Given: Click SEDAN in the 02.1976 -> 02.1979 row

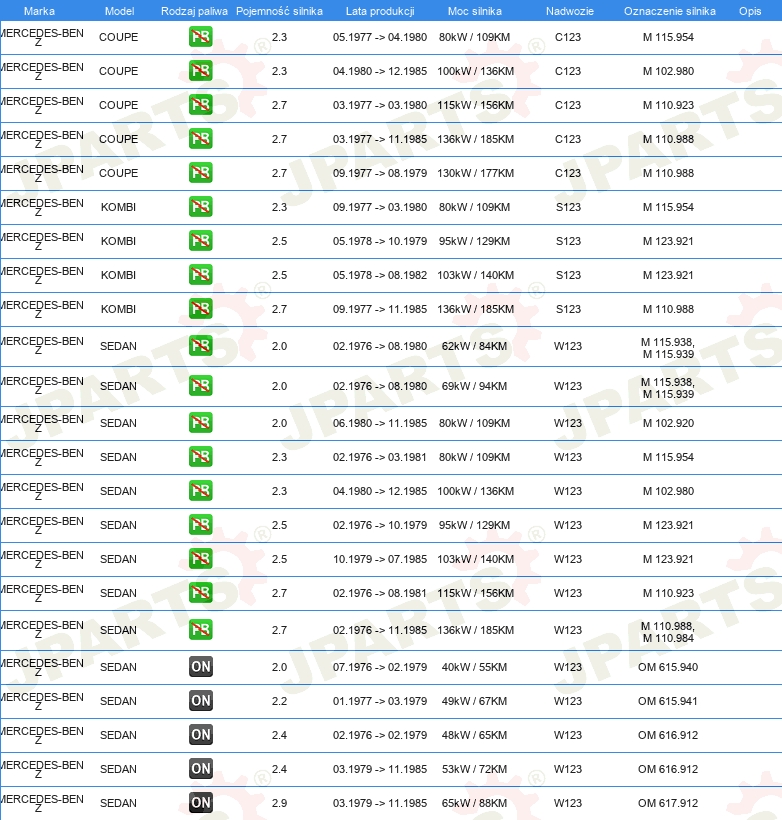Looking at the screenshot, I should (118, 735).
